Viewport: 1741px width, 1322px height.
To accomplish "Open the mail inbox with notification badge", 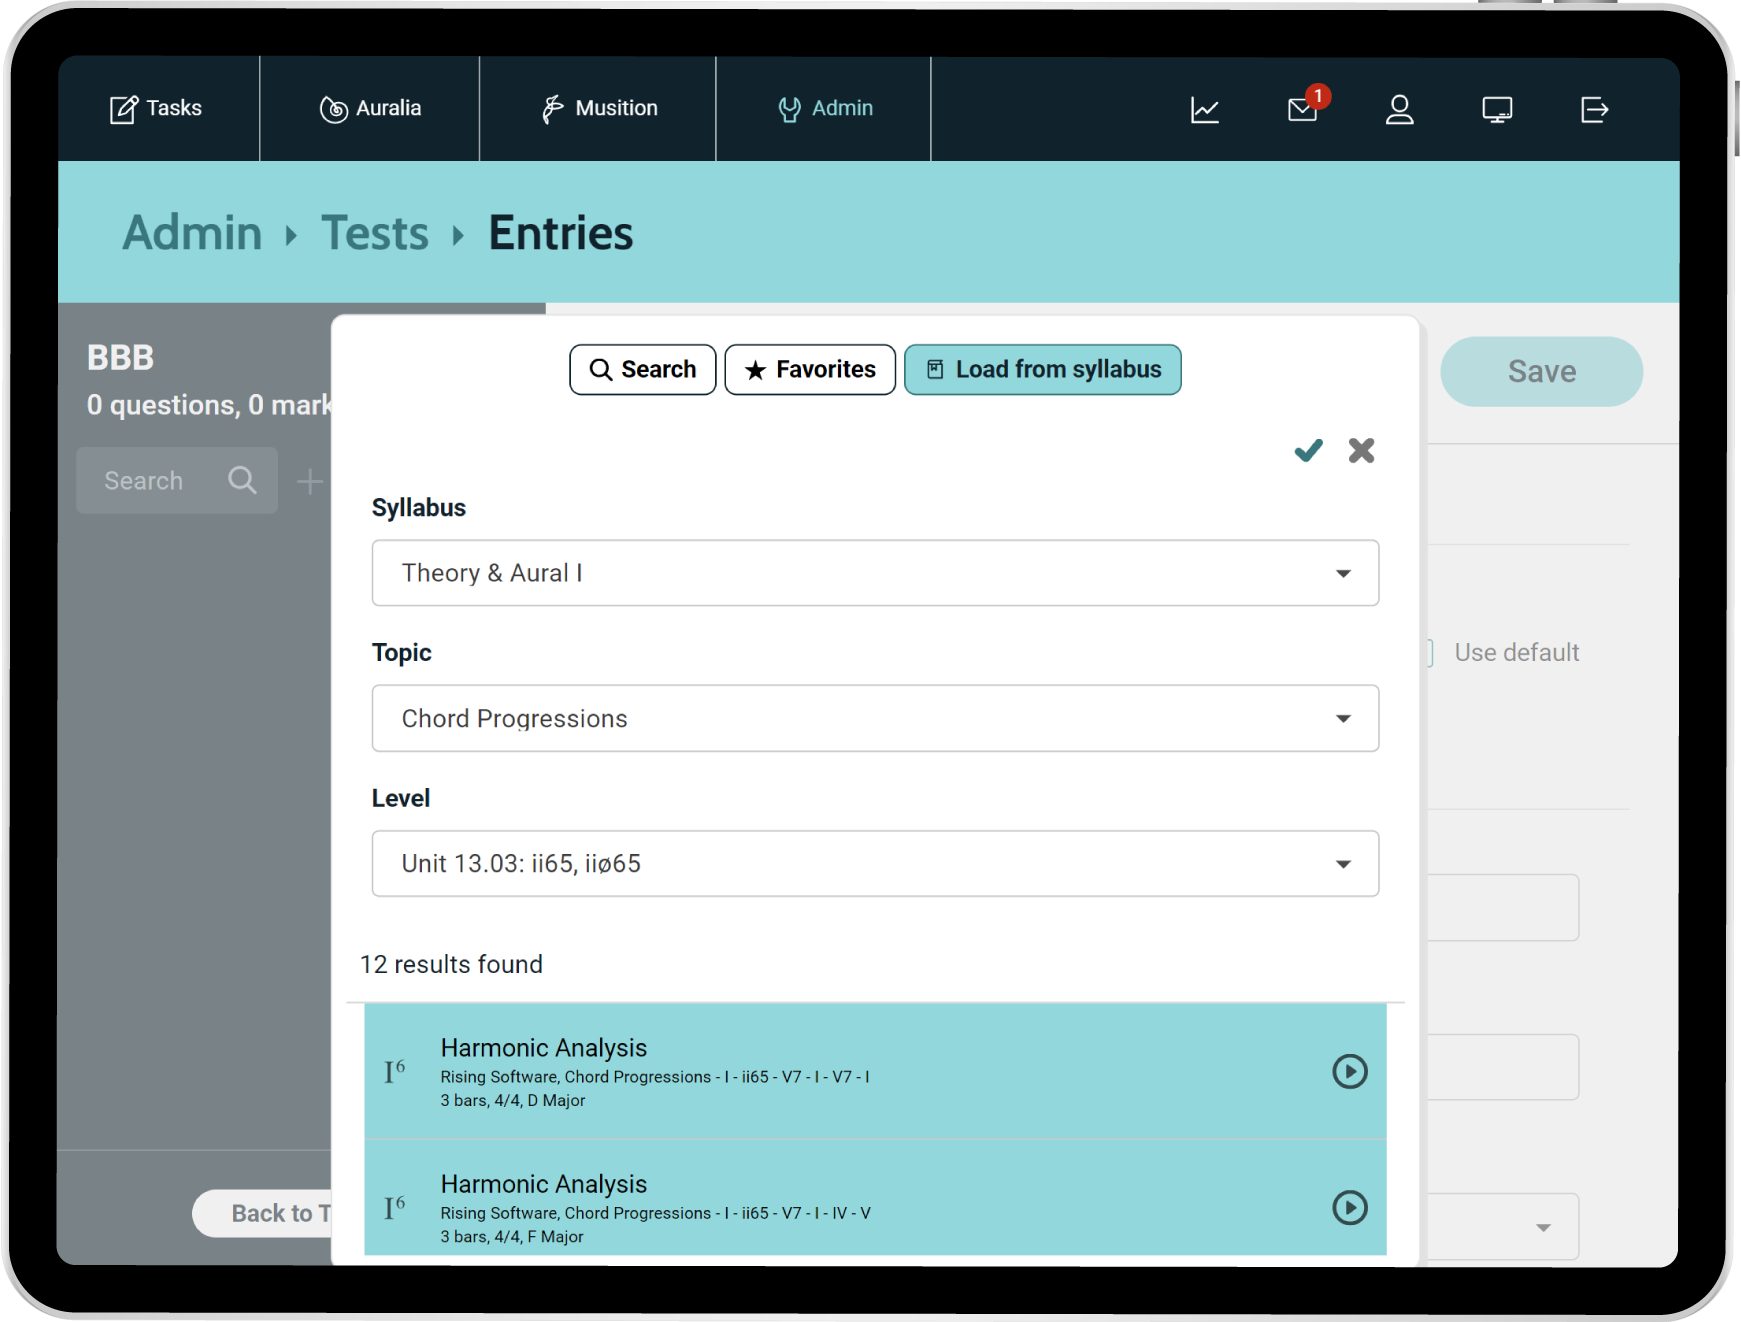I will tap(1302, 109).
